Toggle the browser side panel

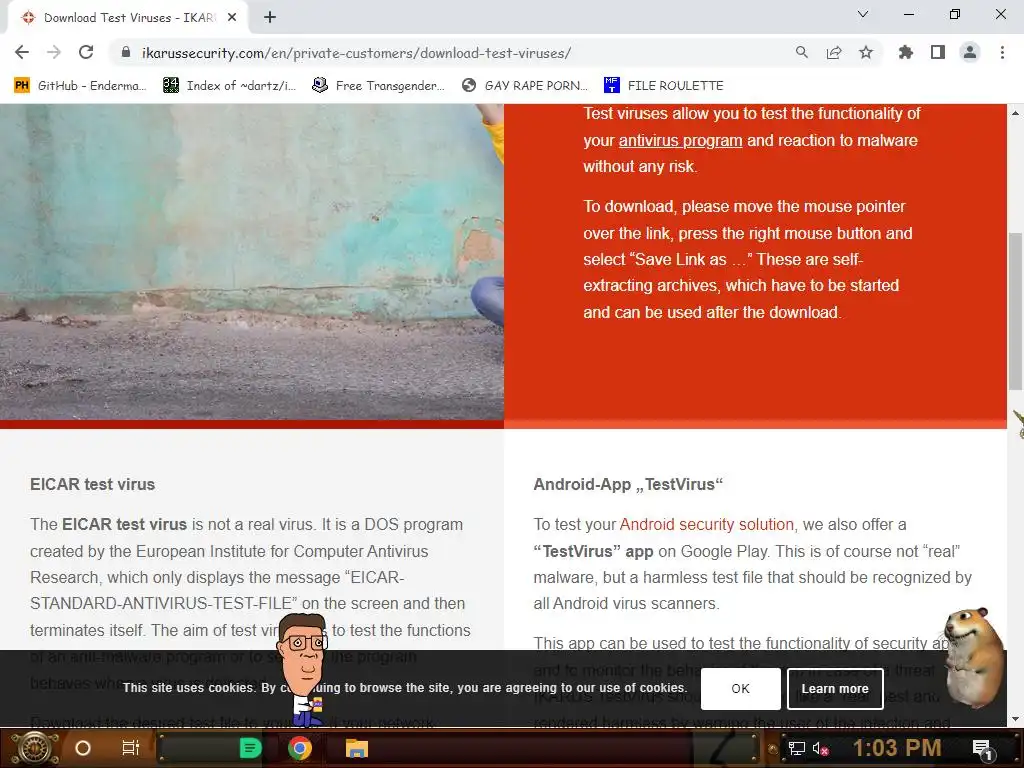pos(938,52)
